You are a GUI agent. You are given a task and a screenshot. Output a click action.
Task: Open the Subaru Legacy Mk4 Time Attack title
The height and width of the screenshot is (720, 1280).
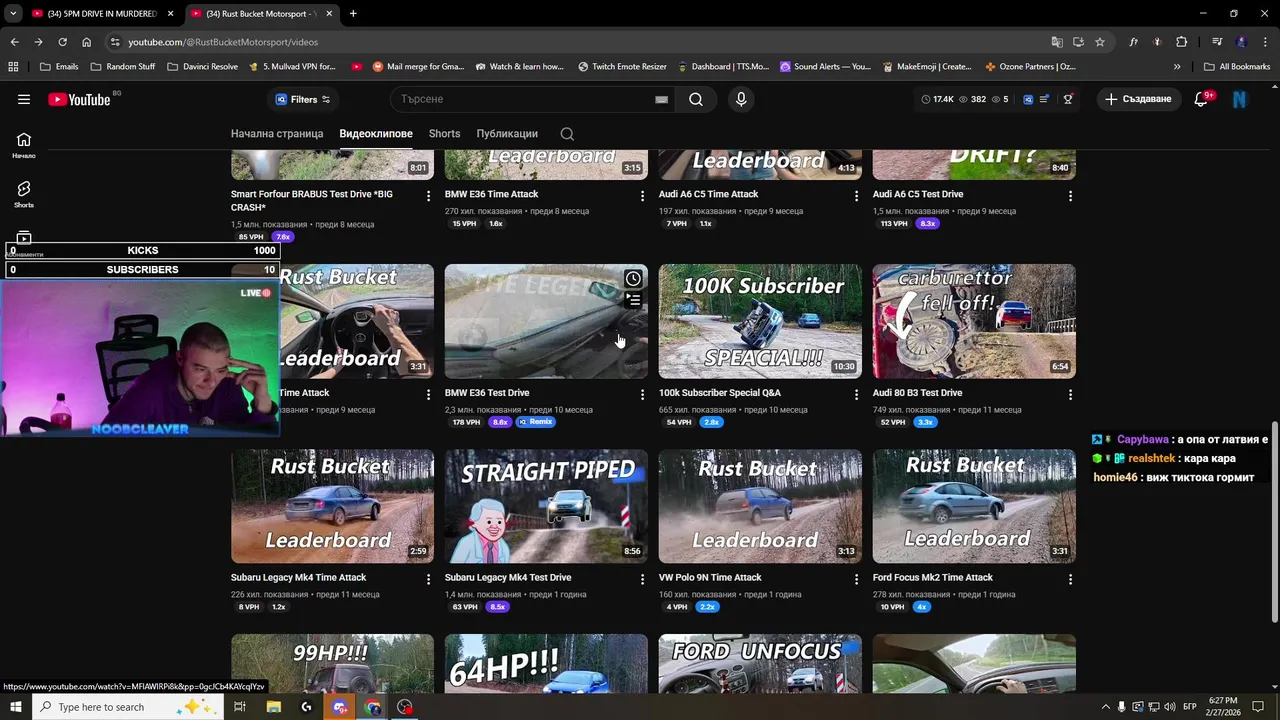pos(298,578)
